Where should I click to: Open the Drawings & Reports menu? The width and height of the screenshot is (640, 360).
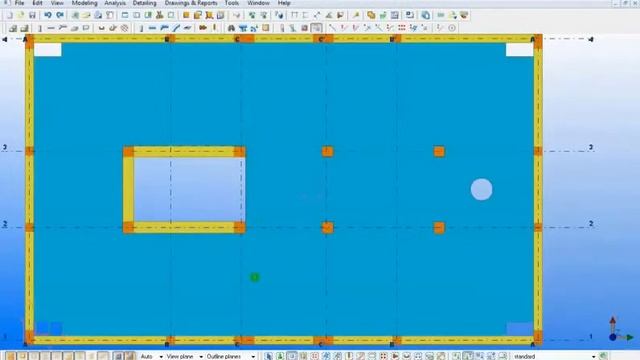click(191, 3)
